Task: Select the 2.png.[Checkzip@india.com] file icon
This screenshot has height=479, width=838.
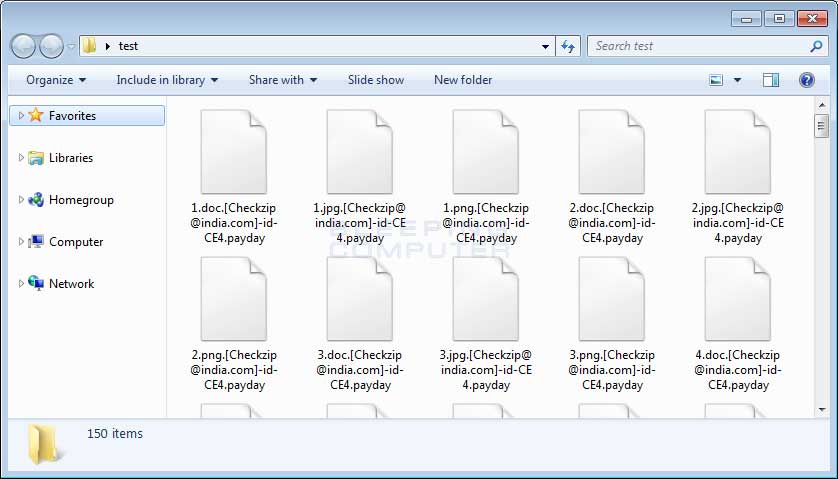Action: pos(234,299)
